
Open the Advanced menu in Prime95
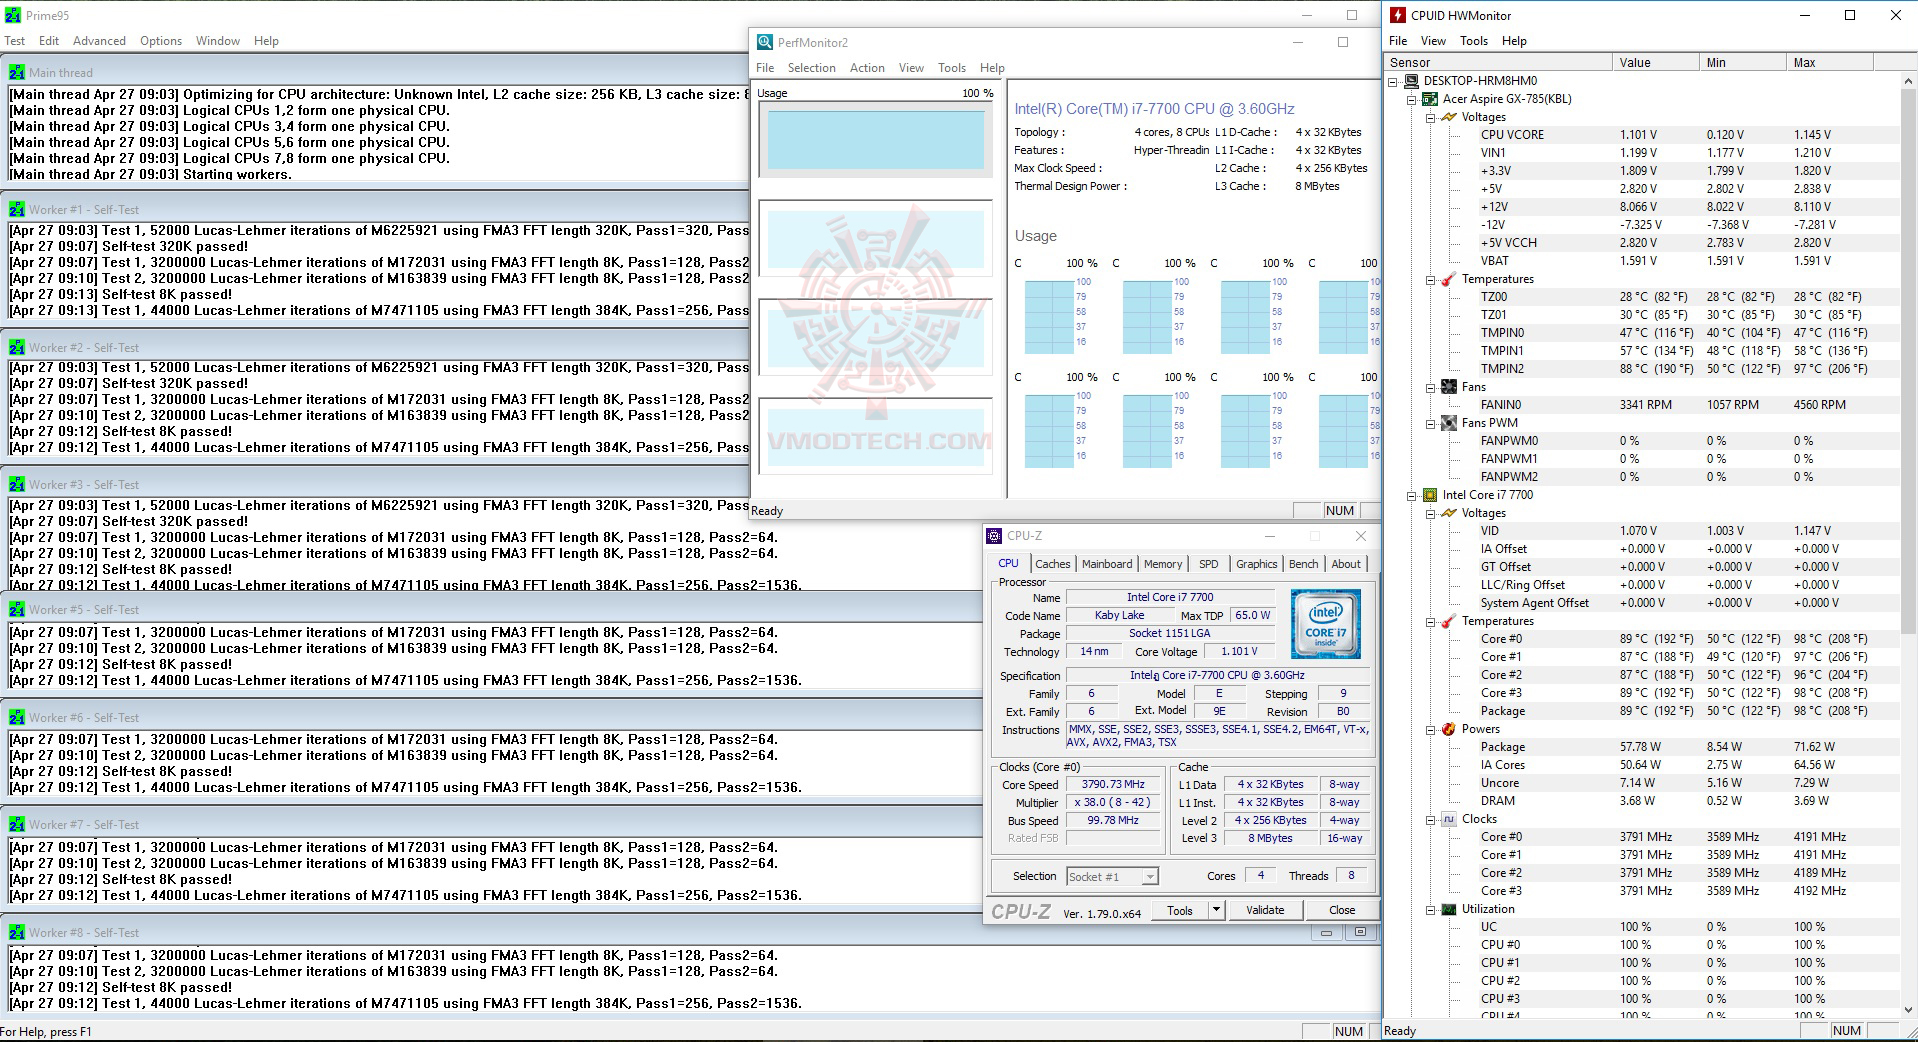[99, 41]
